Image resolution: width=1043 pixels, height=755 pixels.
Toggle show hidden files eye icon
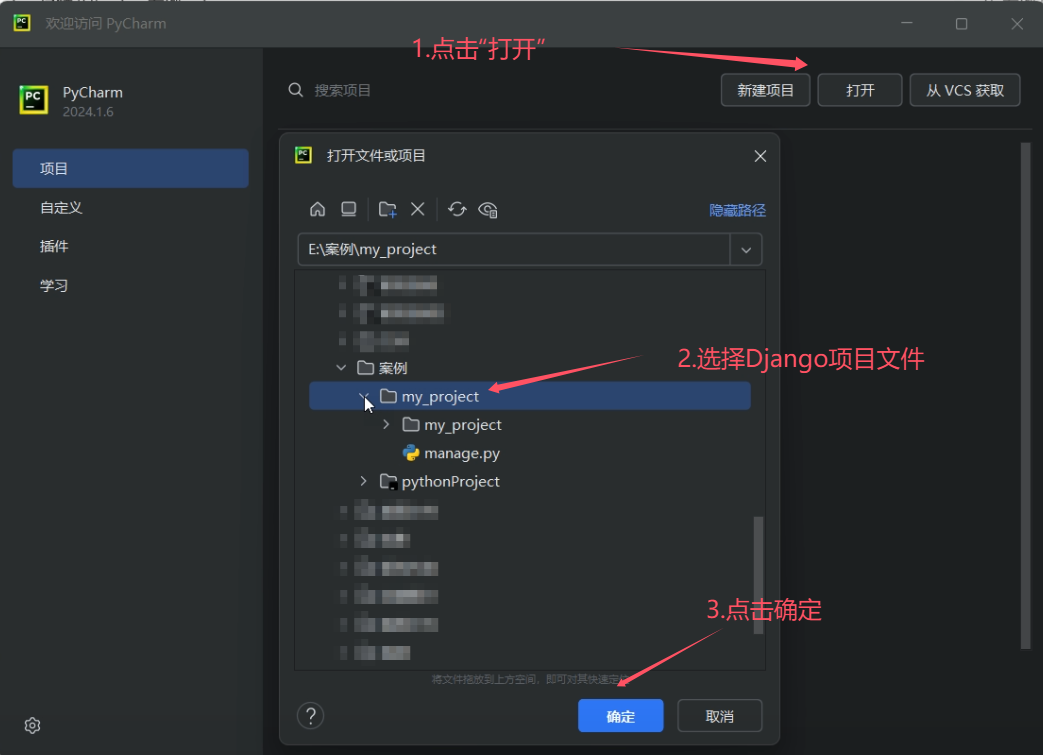coord(488,210)
